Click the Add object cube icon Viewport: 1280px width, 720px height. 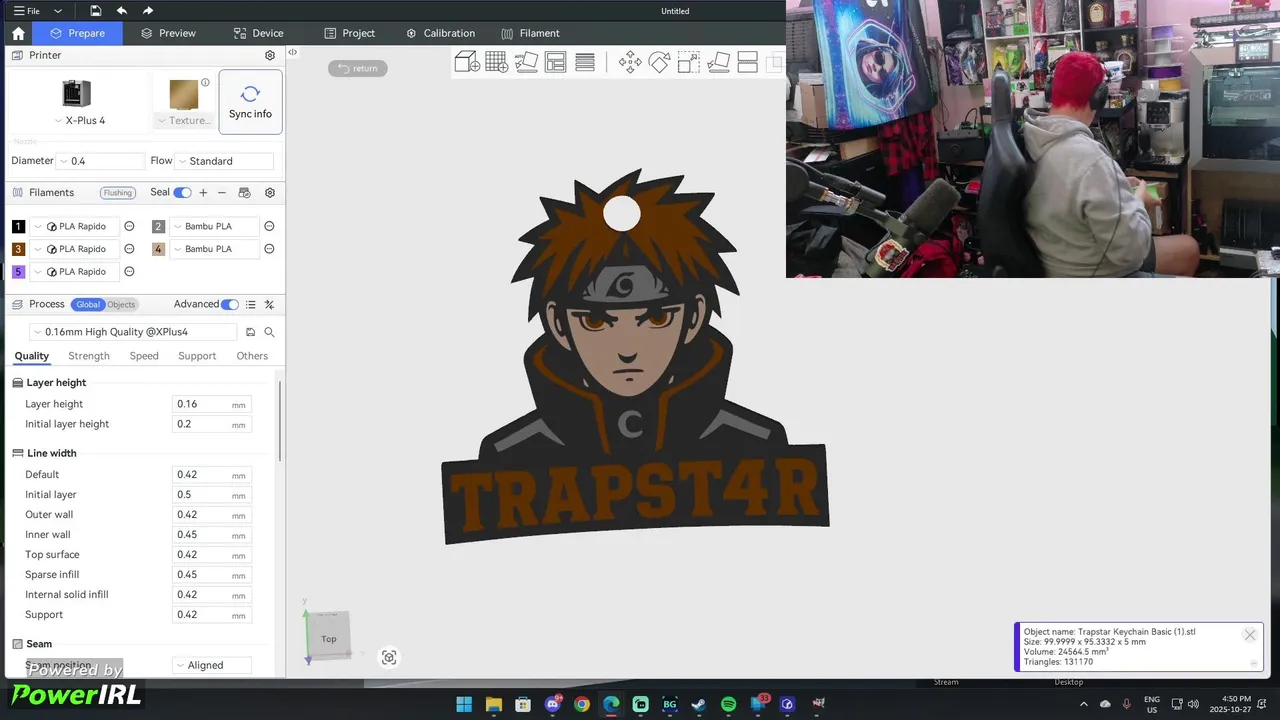coord(467,62)
